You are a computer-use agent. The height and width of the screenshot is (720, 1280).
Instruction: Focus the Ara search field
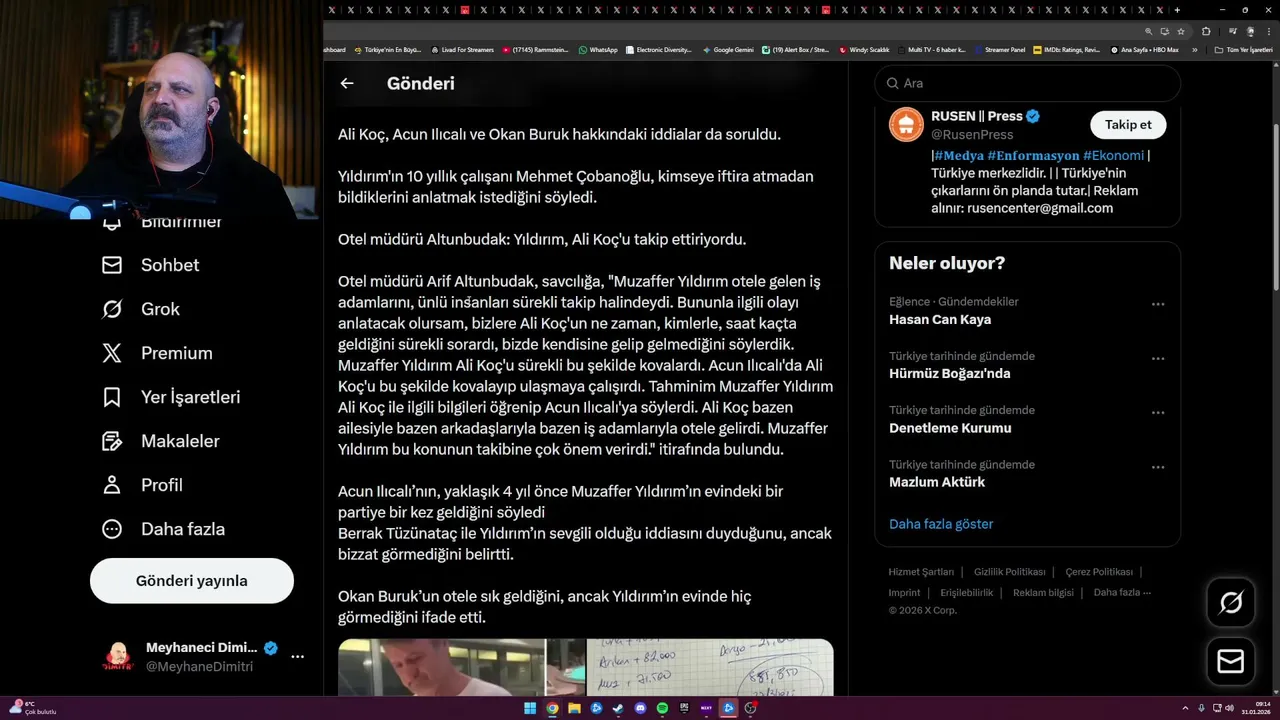pos(1027,83)
